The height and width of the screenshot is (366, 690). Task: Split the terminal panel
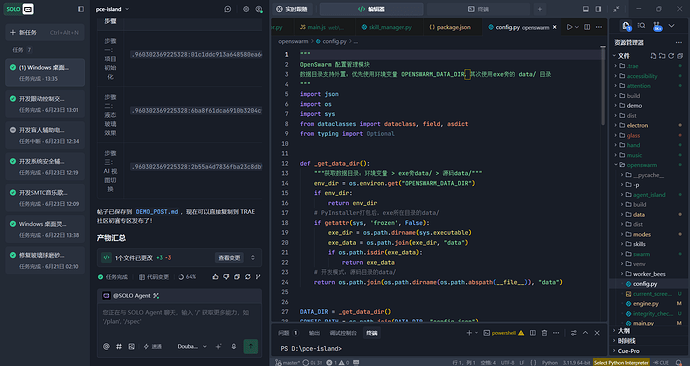point(533,333)
